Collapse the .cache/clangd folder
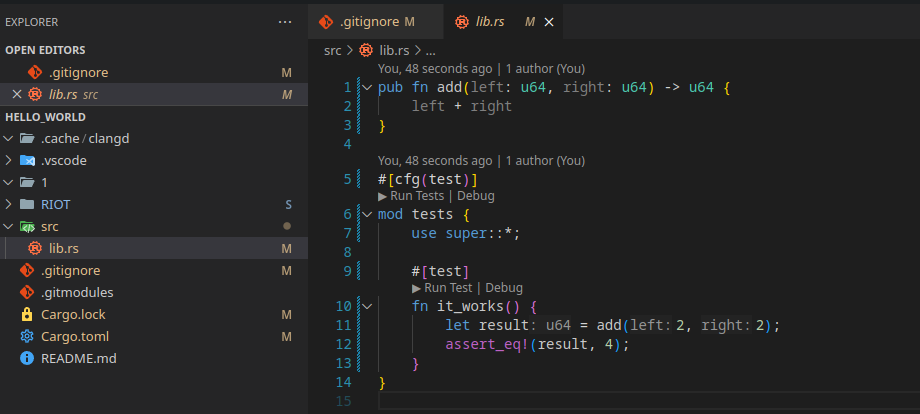The width and height of the screenshot is (920, 414). pos(9,138)
